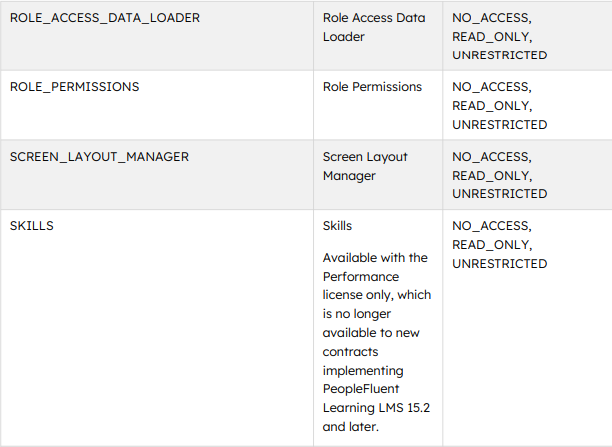
Task: Click UNRESTRICTED value in SKILLS row
Action: [x=500, y=264]
